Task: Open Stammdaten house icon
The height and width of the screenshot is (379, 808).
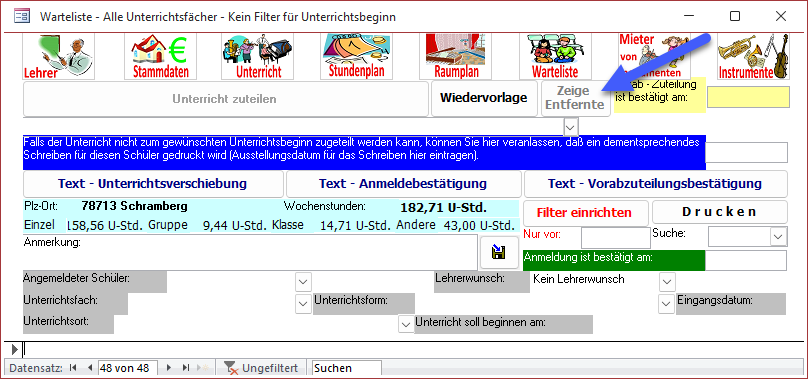Action: point(159,56)
